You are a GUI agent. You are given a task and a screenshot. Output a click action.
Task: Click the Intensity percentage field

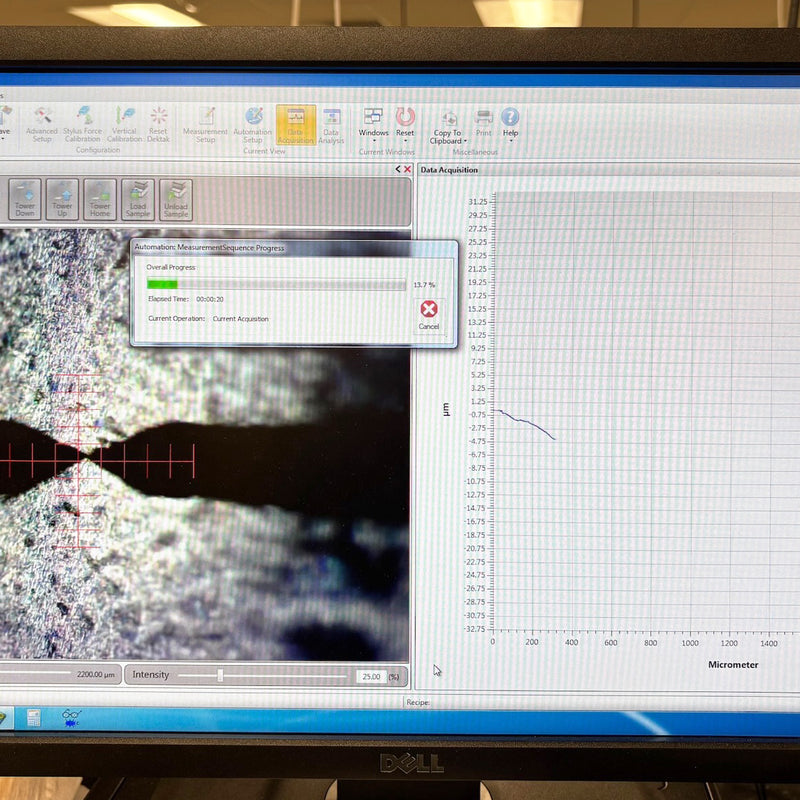tap(371, 677)
